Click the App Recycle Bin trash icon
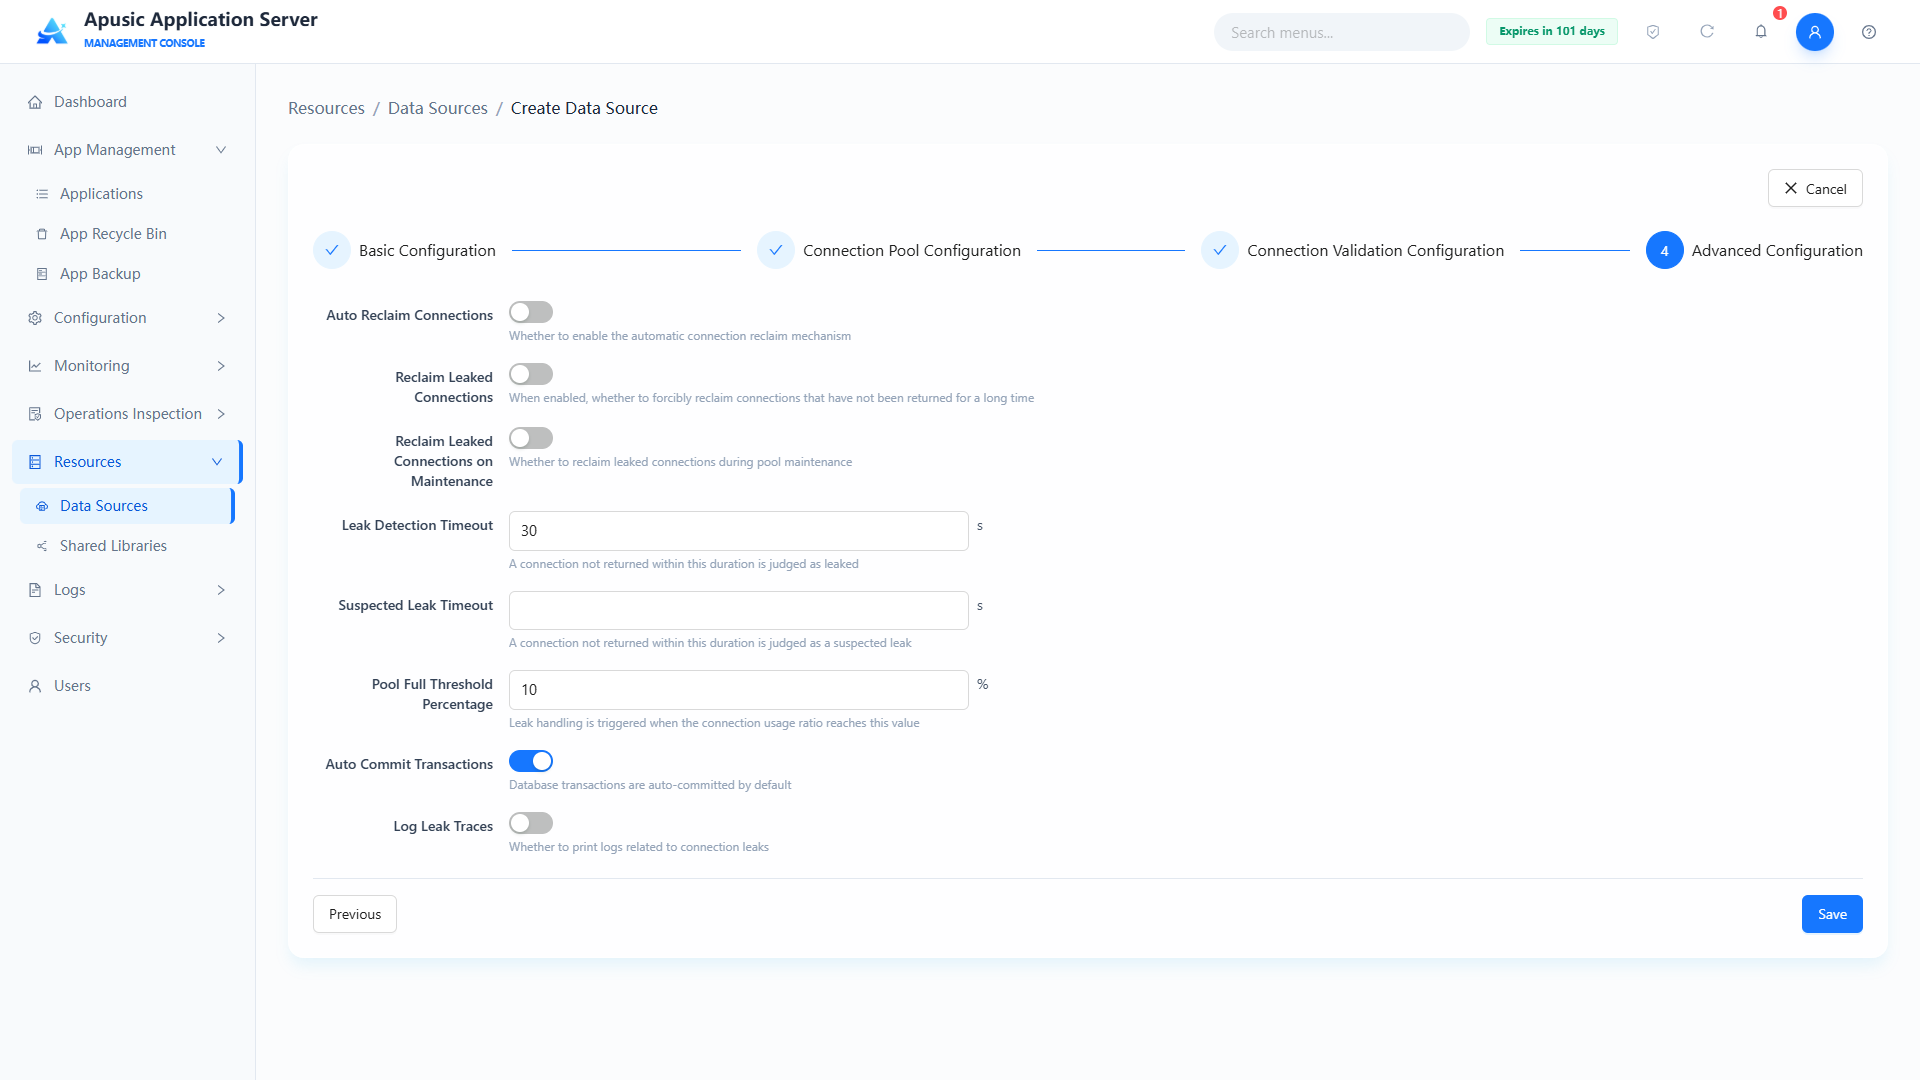This screenshot has height=1080, width=1920. pyautogui.click(x=42, y=234)
